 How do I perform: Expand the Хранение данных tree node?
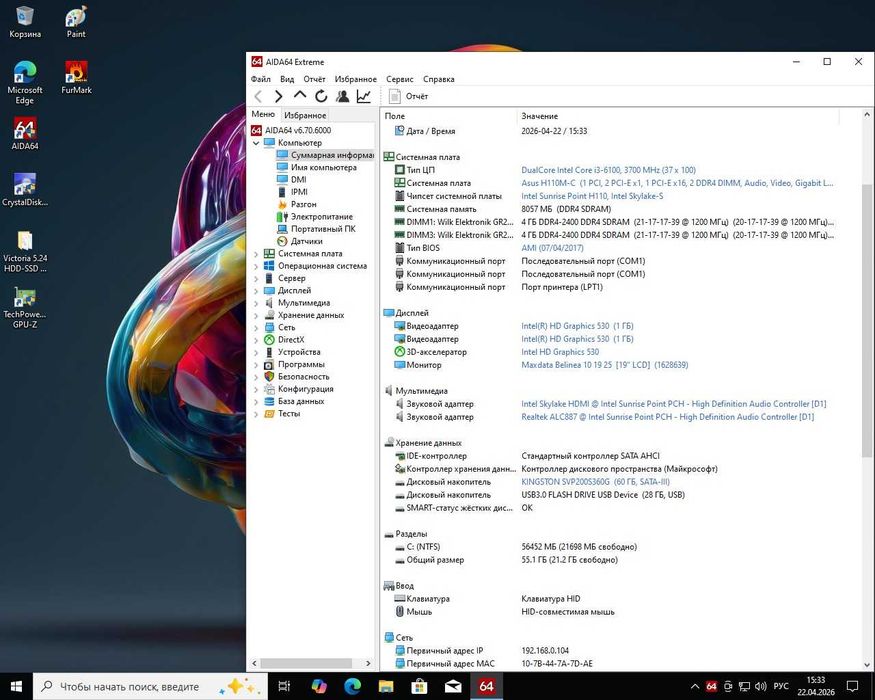pos(256,315)
